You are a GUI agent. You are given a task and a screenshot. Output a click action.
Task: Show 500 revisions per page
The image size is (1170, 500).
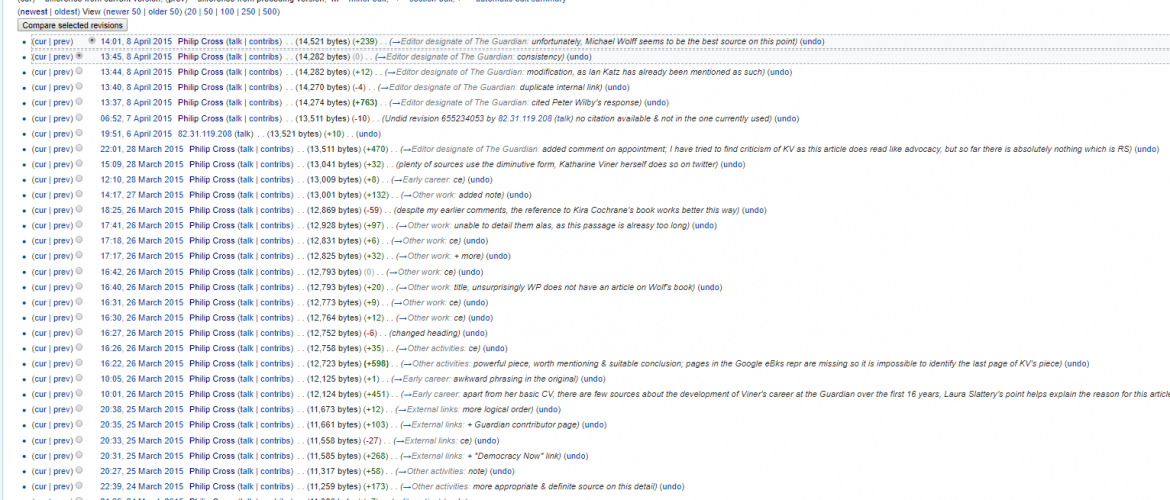270,12
